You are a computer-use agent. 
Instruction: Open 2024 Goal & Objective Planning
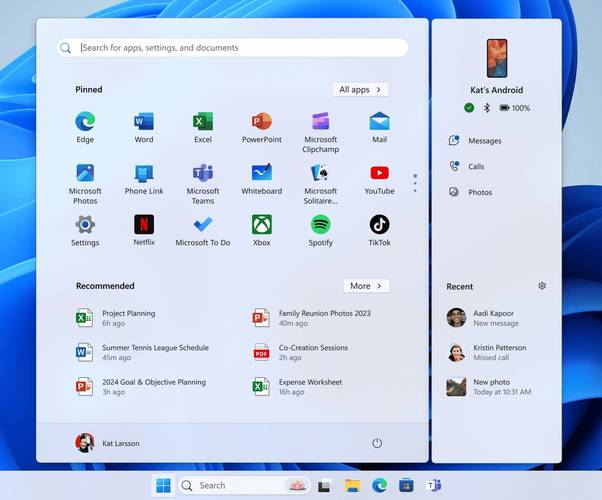141,387
